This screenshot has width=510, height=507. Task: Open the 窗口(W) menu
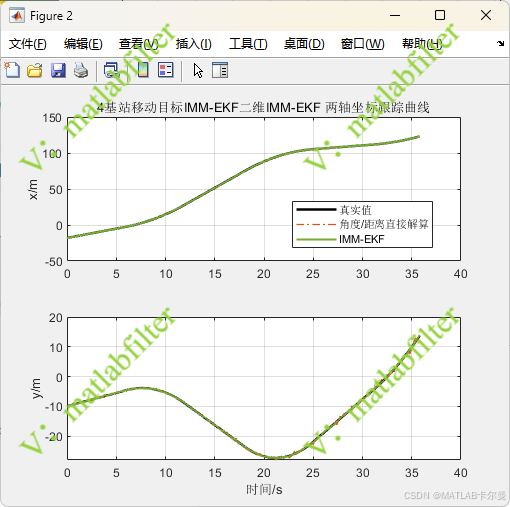pyautogui.click(x=362, y=44)
